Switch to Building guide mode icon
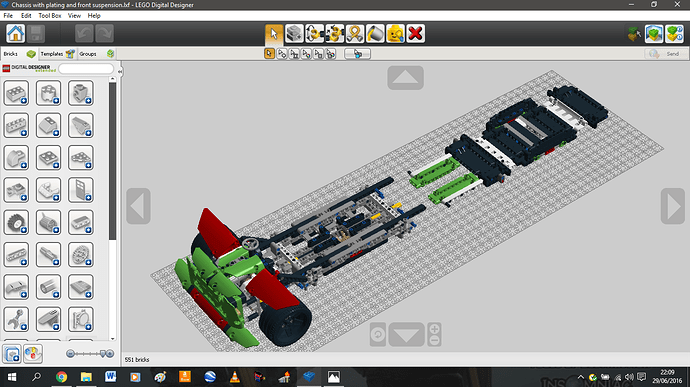 [674, 33]
